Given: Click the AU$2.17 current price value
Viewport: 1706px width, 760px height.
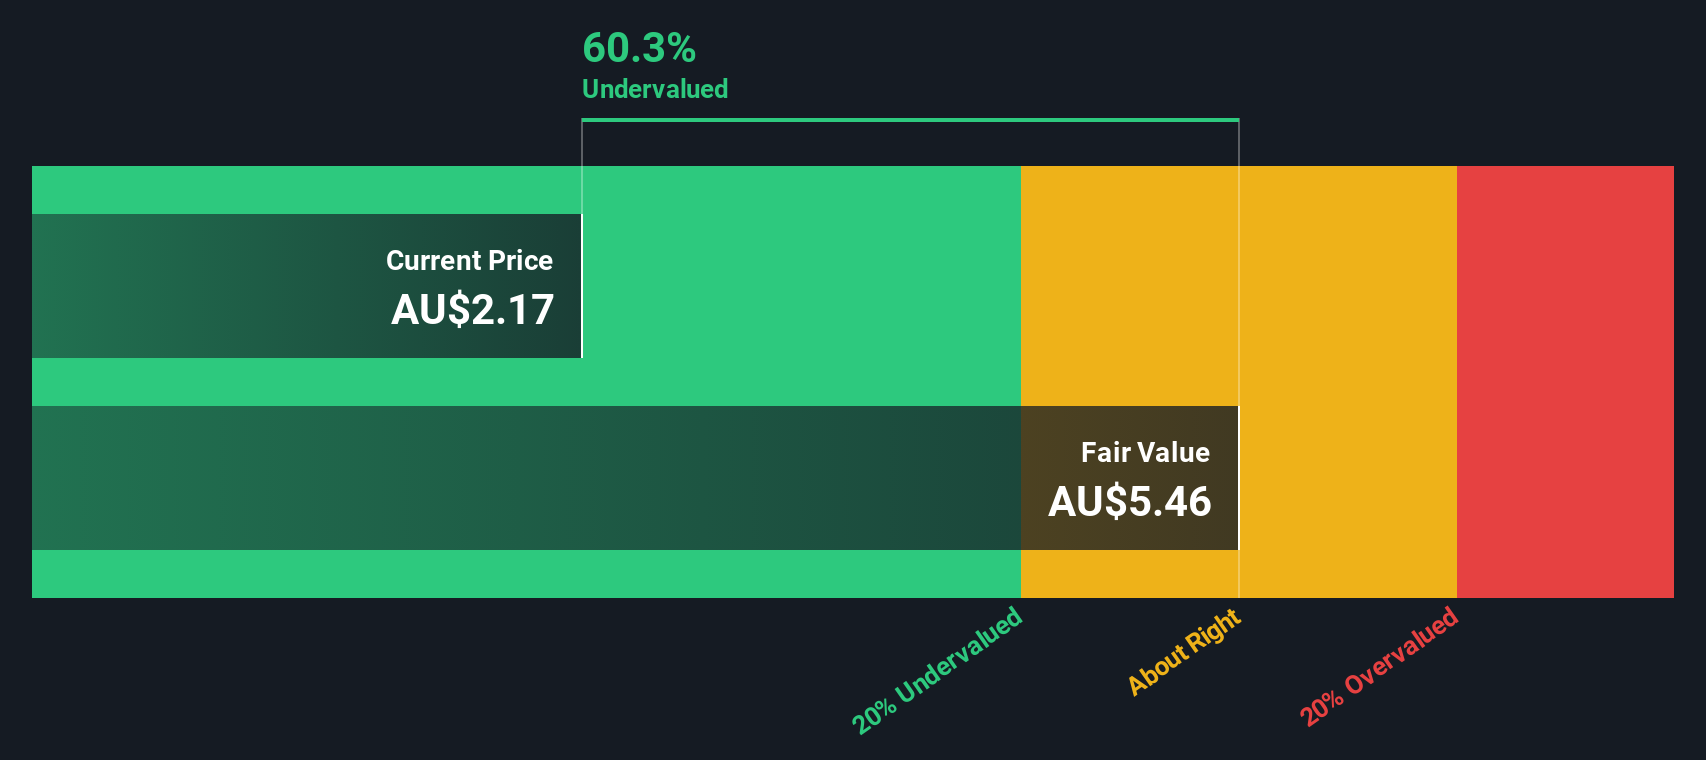Looking at the screenshot, I should pos(472,309).
